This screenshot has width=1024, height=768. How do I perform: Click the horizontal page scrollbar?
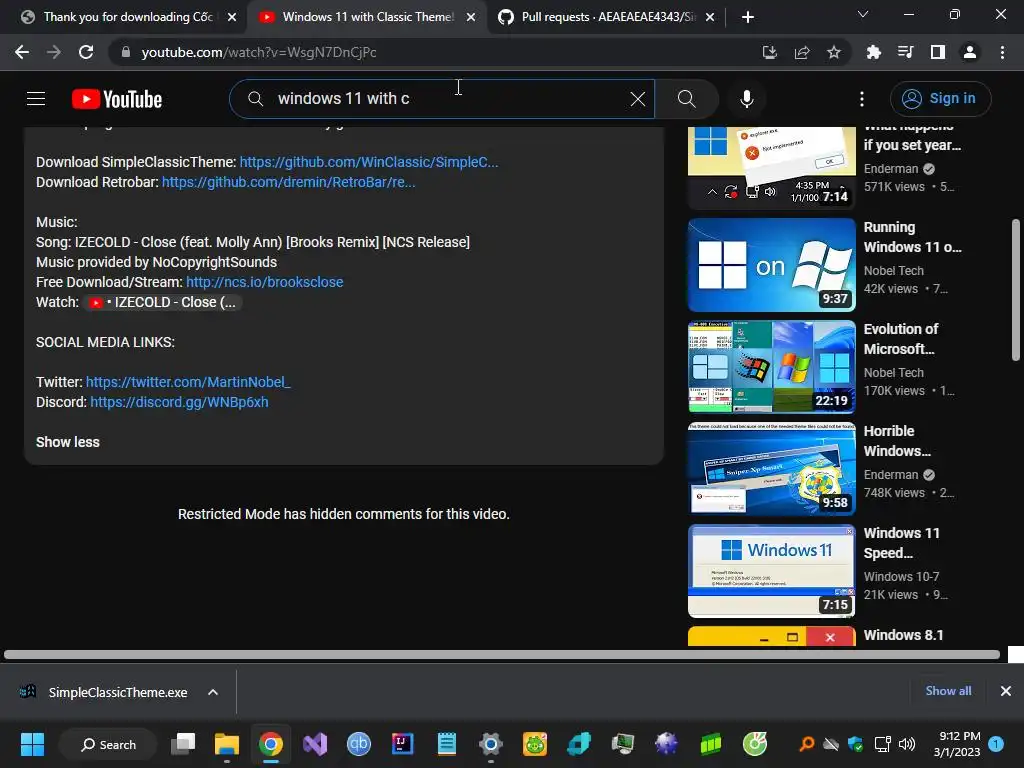(502, 654)
